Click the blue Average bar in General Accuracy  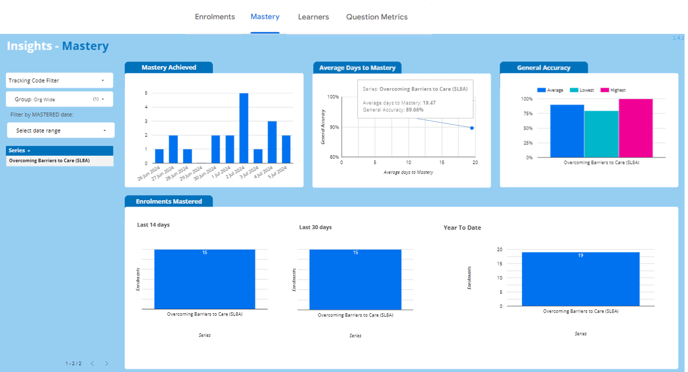(567, 131)
